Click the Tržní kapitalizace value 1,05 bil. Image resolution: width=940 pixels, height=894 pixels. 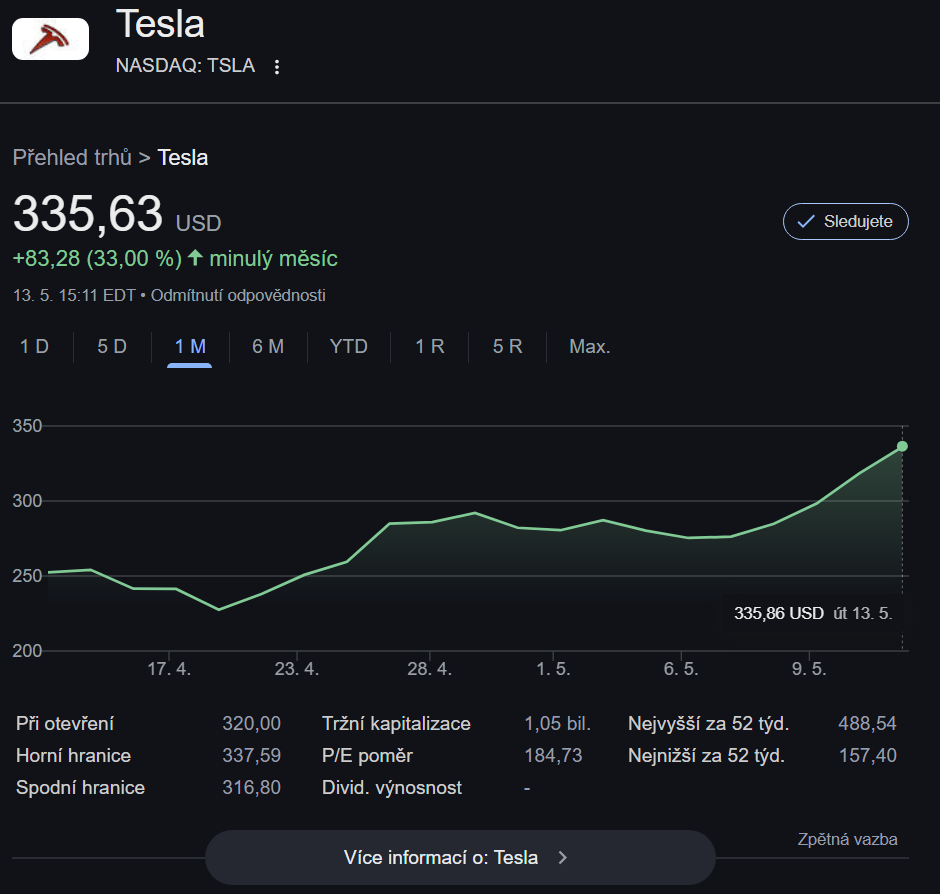(558, 724)
